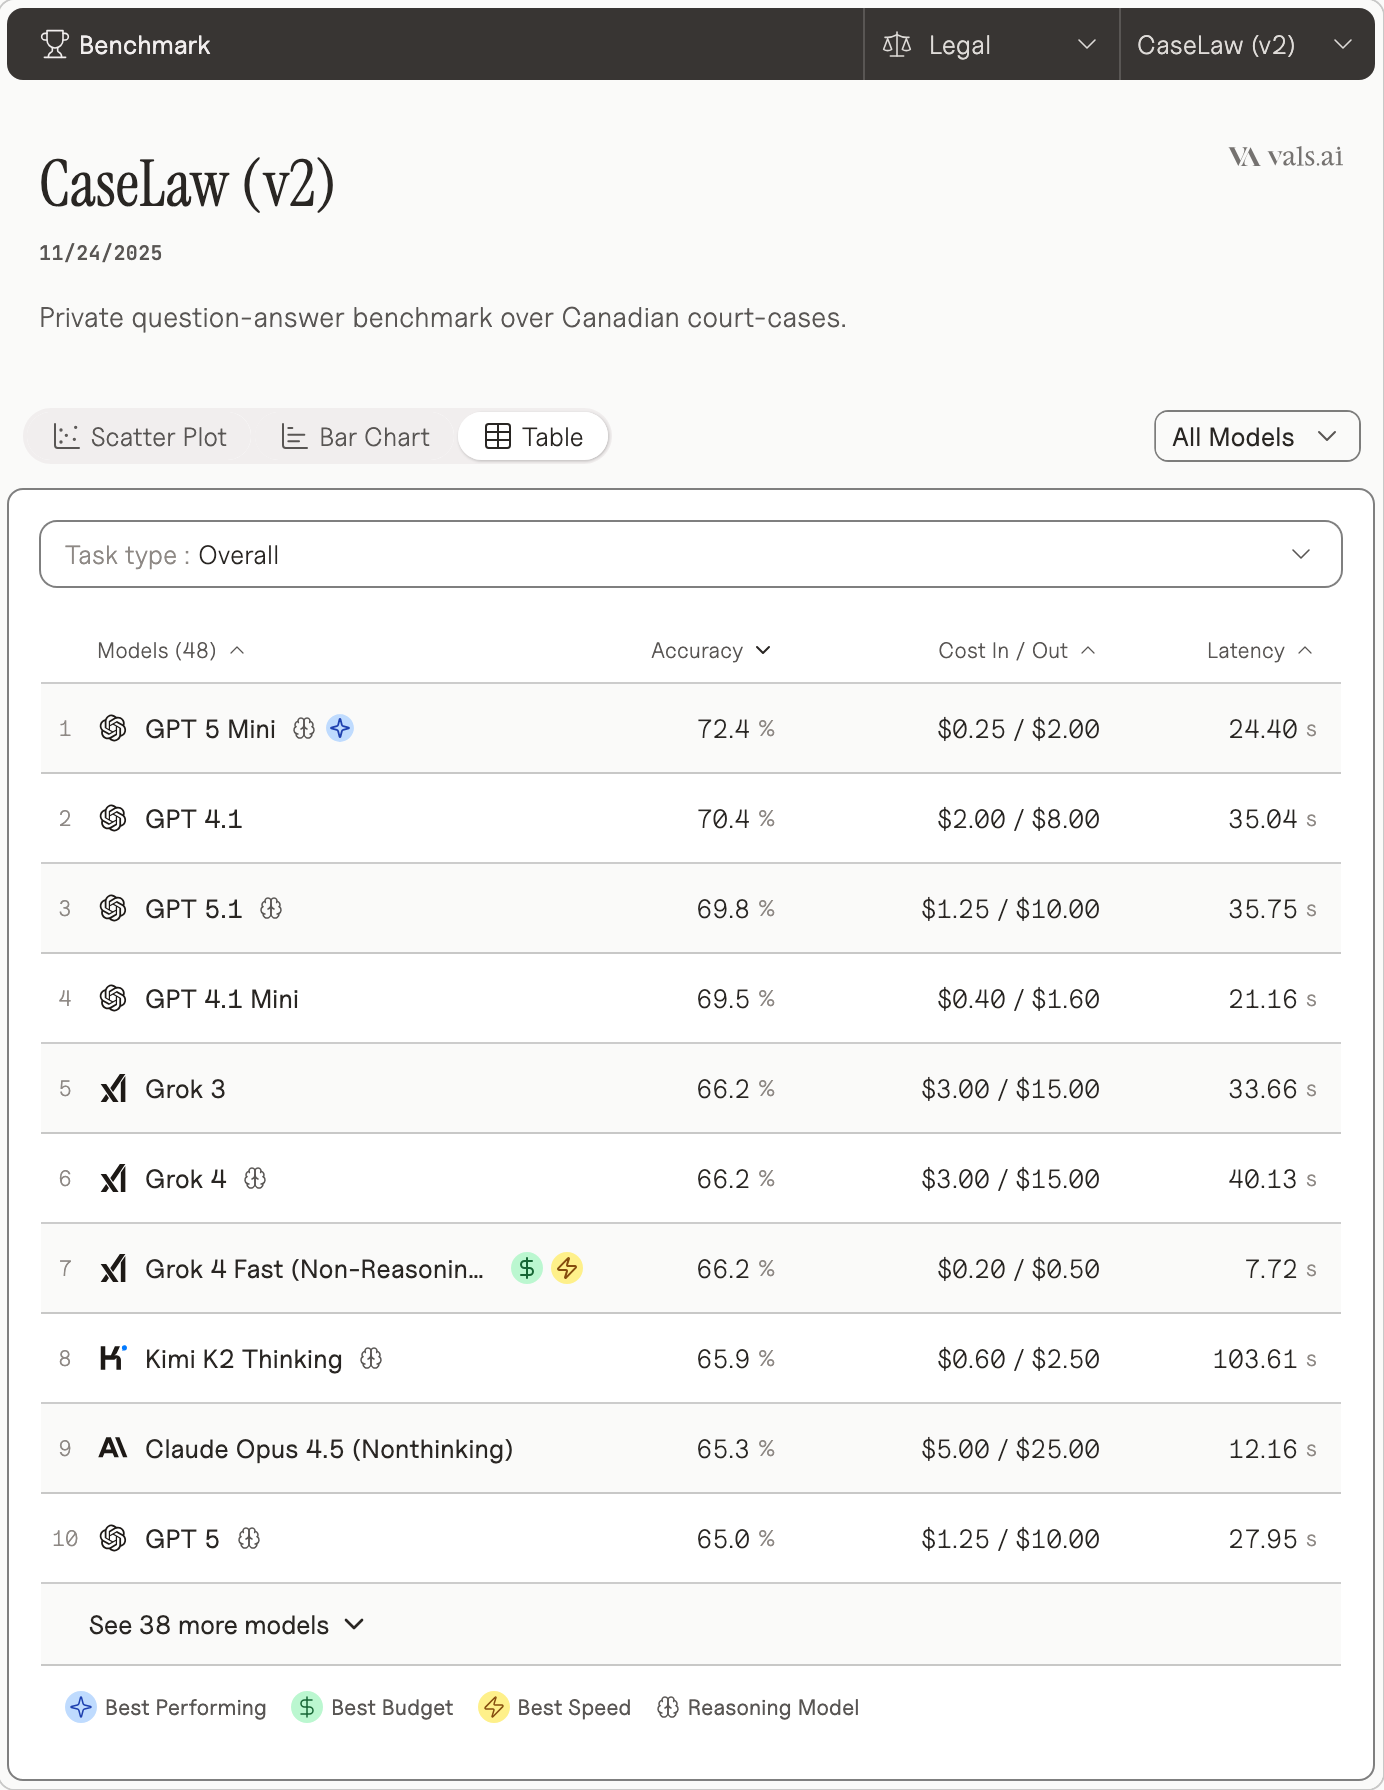1384x1790 pixels.
Task: Switch to the Bar Chart view
Action: coord(355,437)
